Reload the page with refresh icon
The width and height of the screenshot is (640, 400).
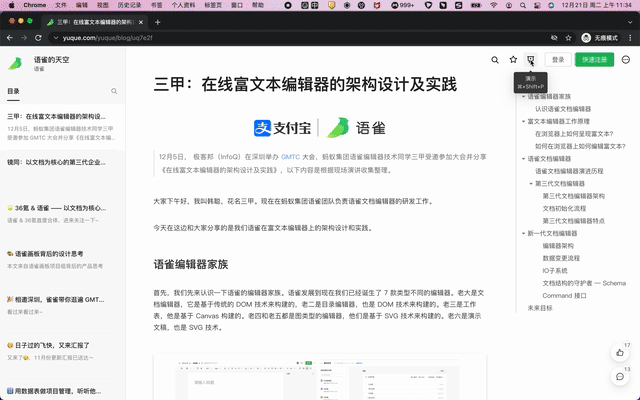[38, 38]
